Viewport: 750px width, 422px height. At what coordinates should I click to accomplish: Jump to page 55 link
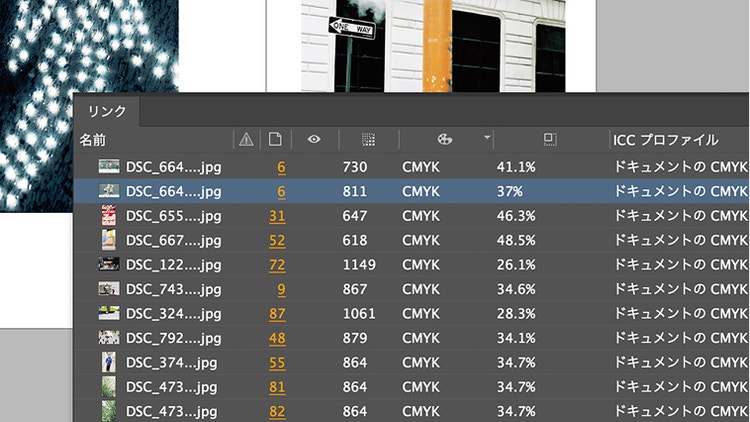click(277, 363)
